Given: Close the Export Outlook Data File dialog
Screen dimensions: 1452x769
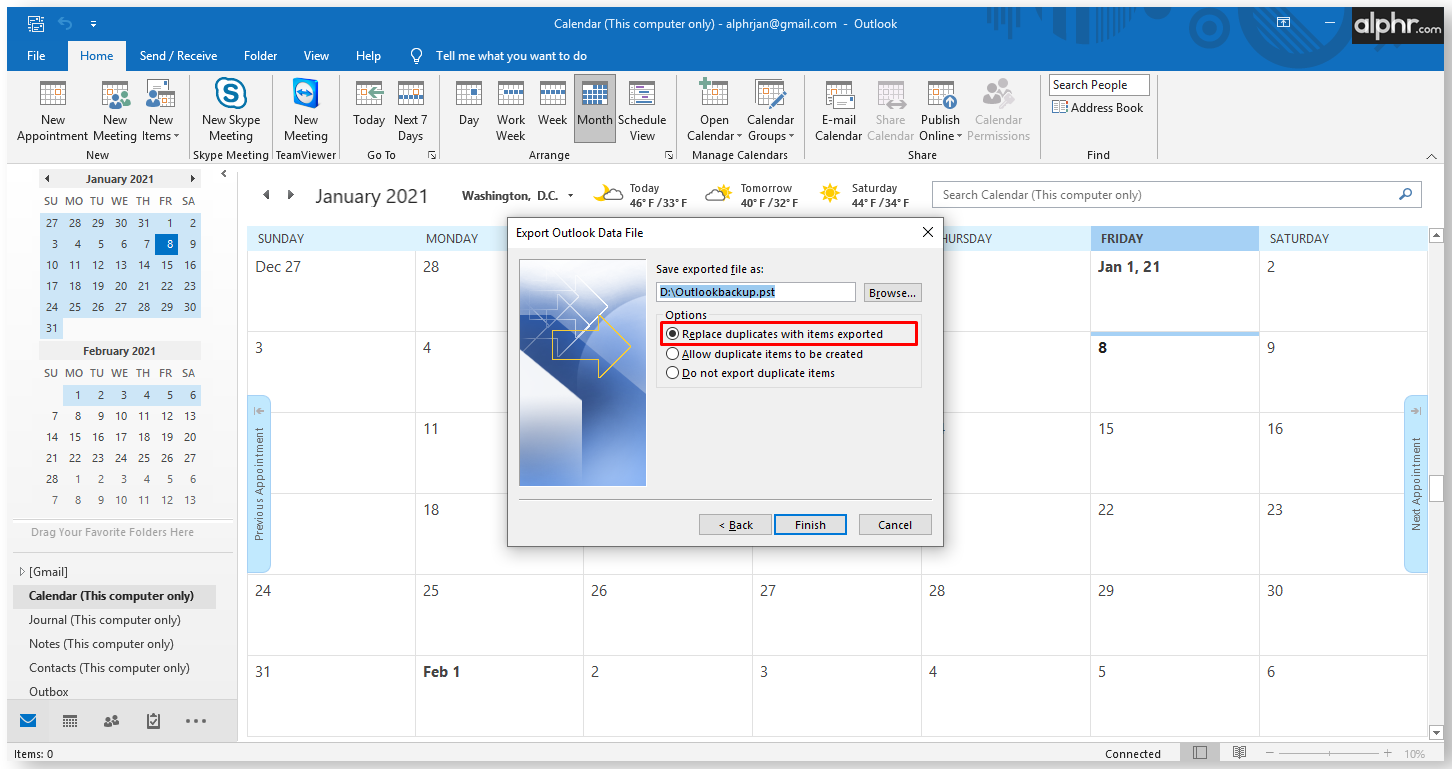Looking at the screenshot, I should pos(927,232).
